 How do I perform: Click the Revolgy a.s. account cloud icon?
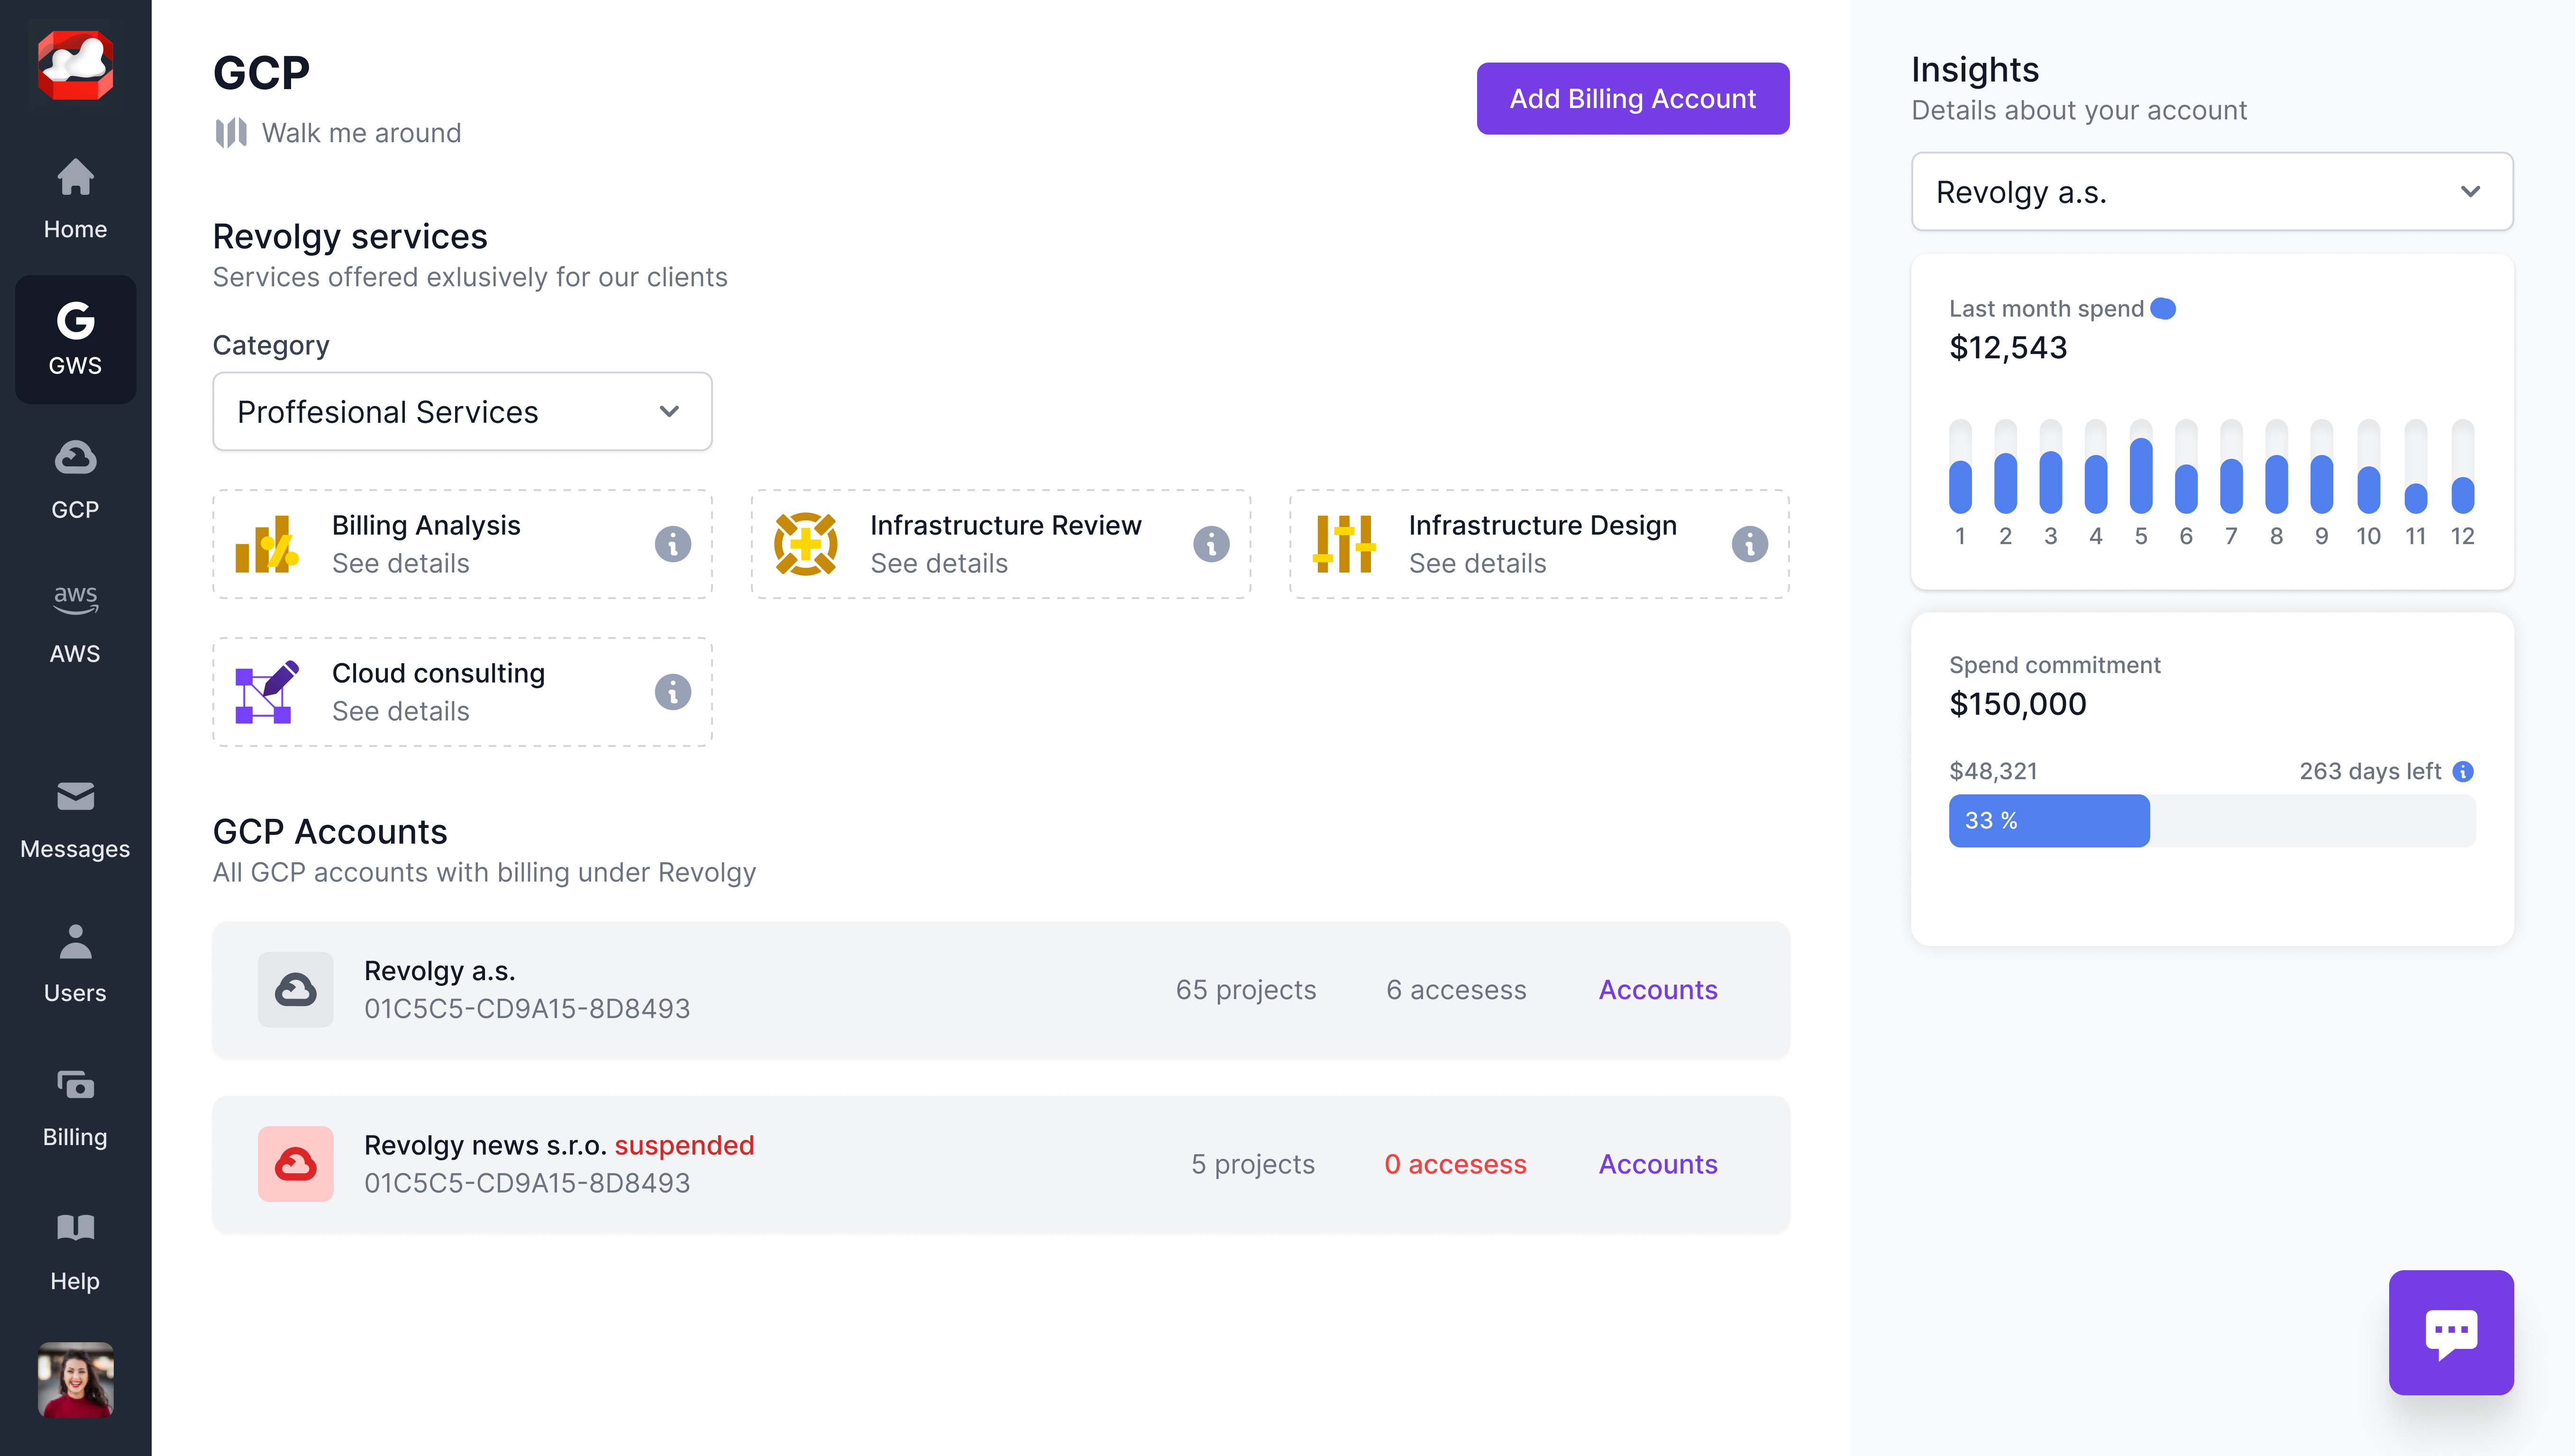pos(295,990)
